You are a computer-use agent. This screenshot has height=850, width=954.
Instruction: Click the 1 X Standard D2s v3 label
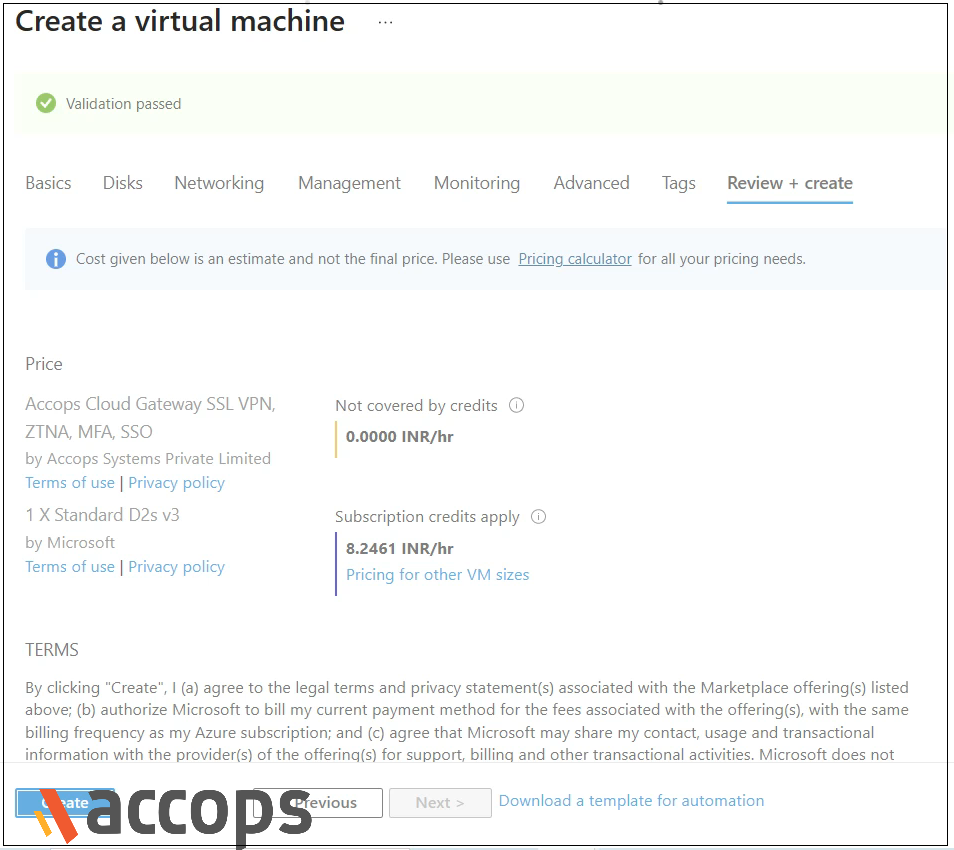[x=102, y=515]
